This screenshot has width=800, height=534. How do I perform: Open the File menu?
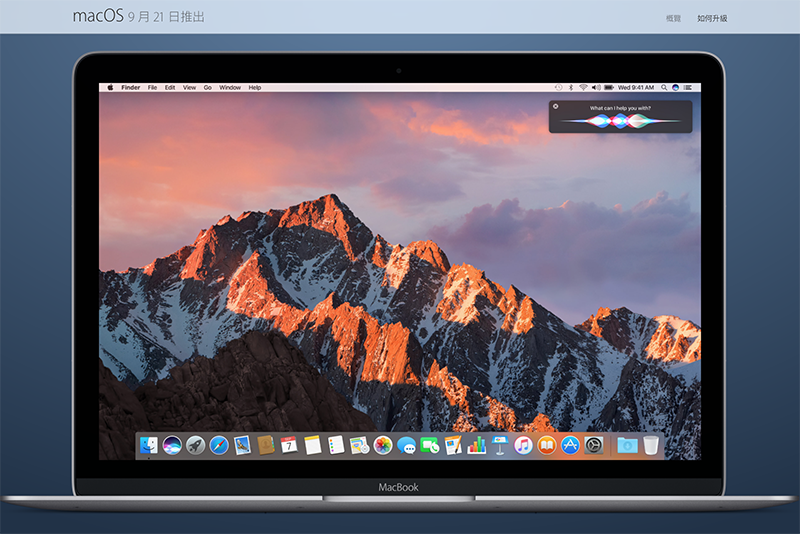click(x=153, y=87)
